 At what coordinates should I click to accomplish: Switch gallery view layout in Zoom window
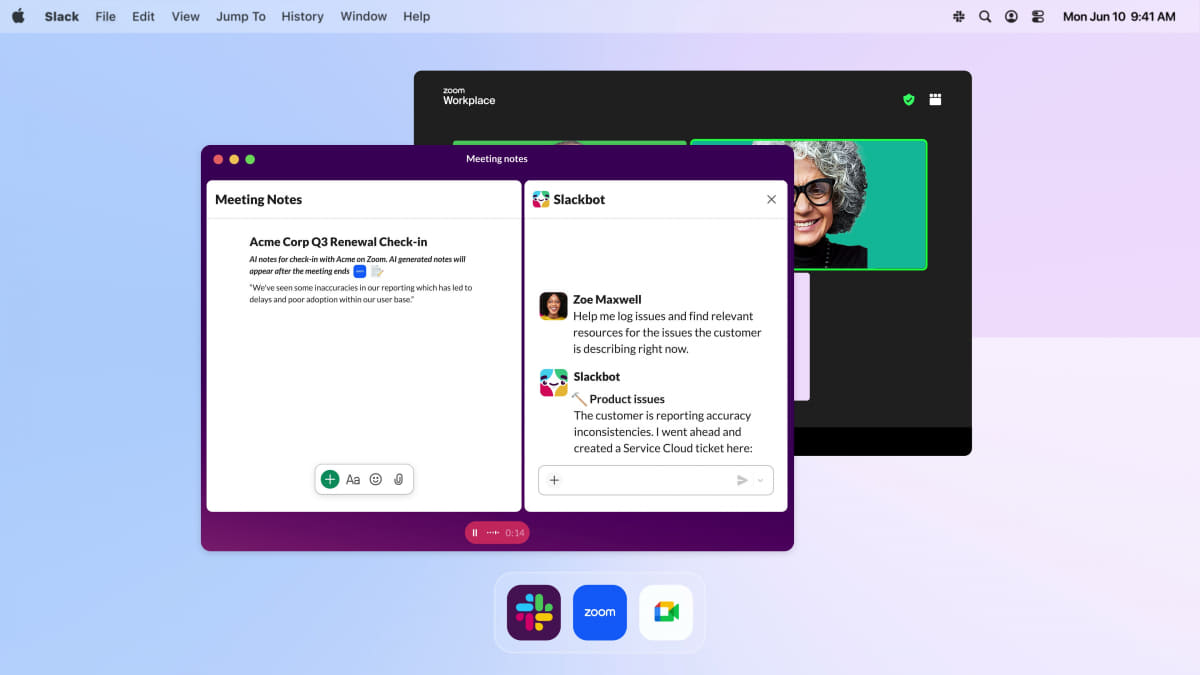coord(936,99)
